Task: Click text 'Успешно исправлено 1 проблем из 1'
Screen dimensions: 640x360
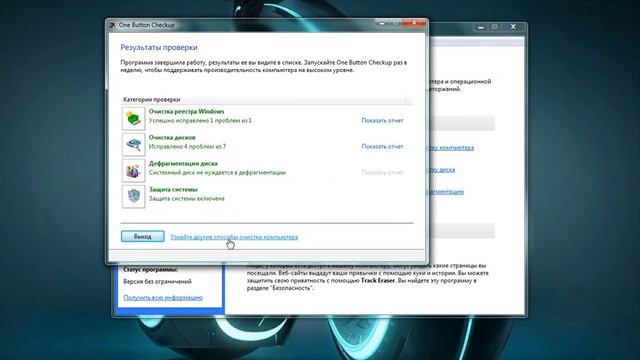Action: pos(200,120)
